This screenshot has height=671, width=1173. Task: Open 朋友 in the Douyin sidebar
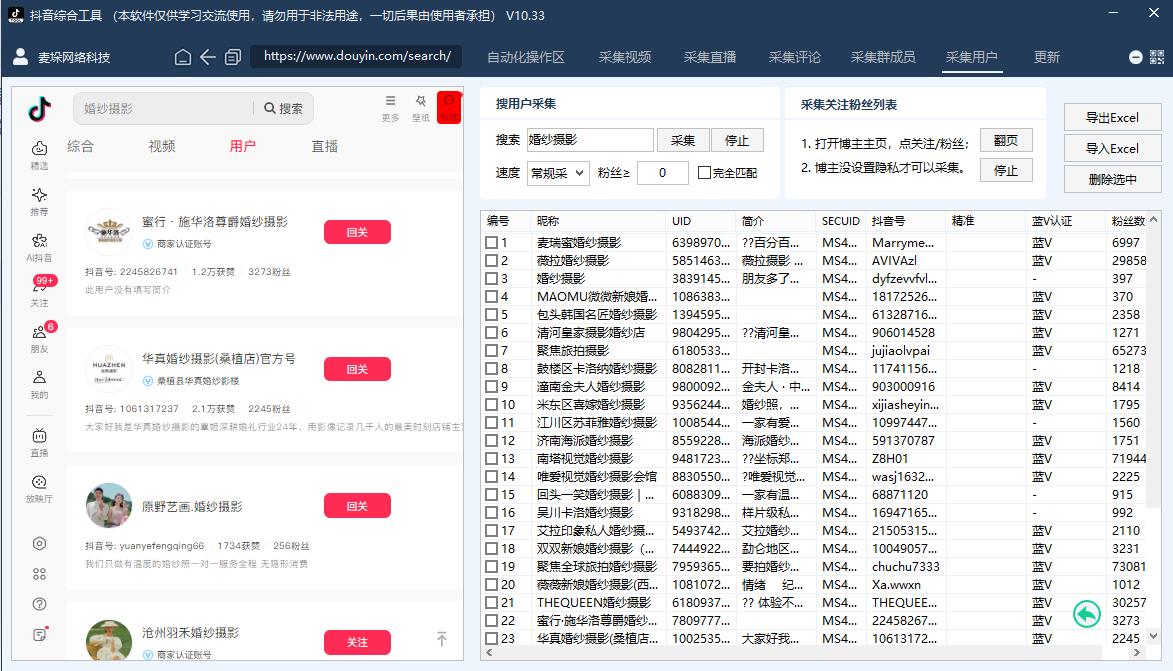click(x=39, y=333)
